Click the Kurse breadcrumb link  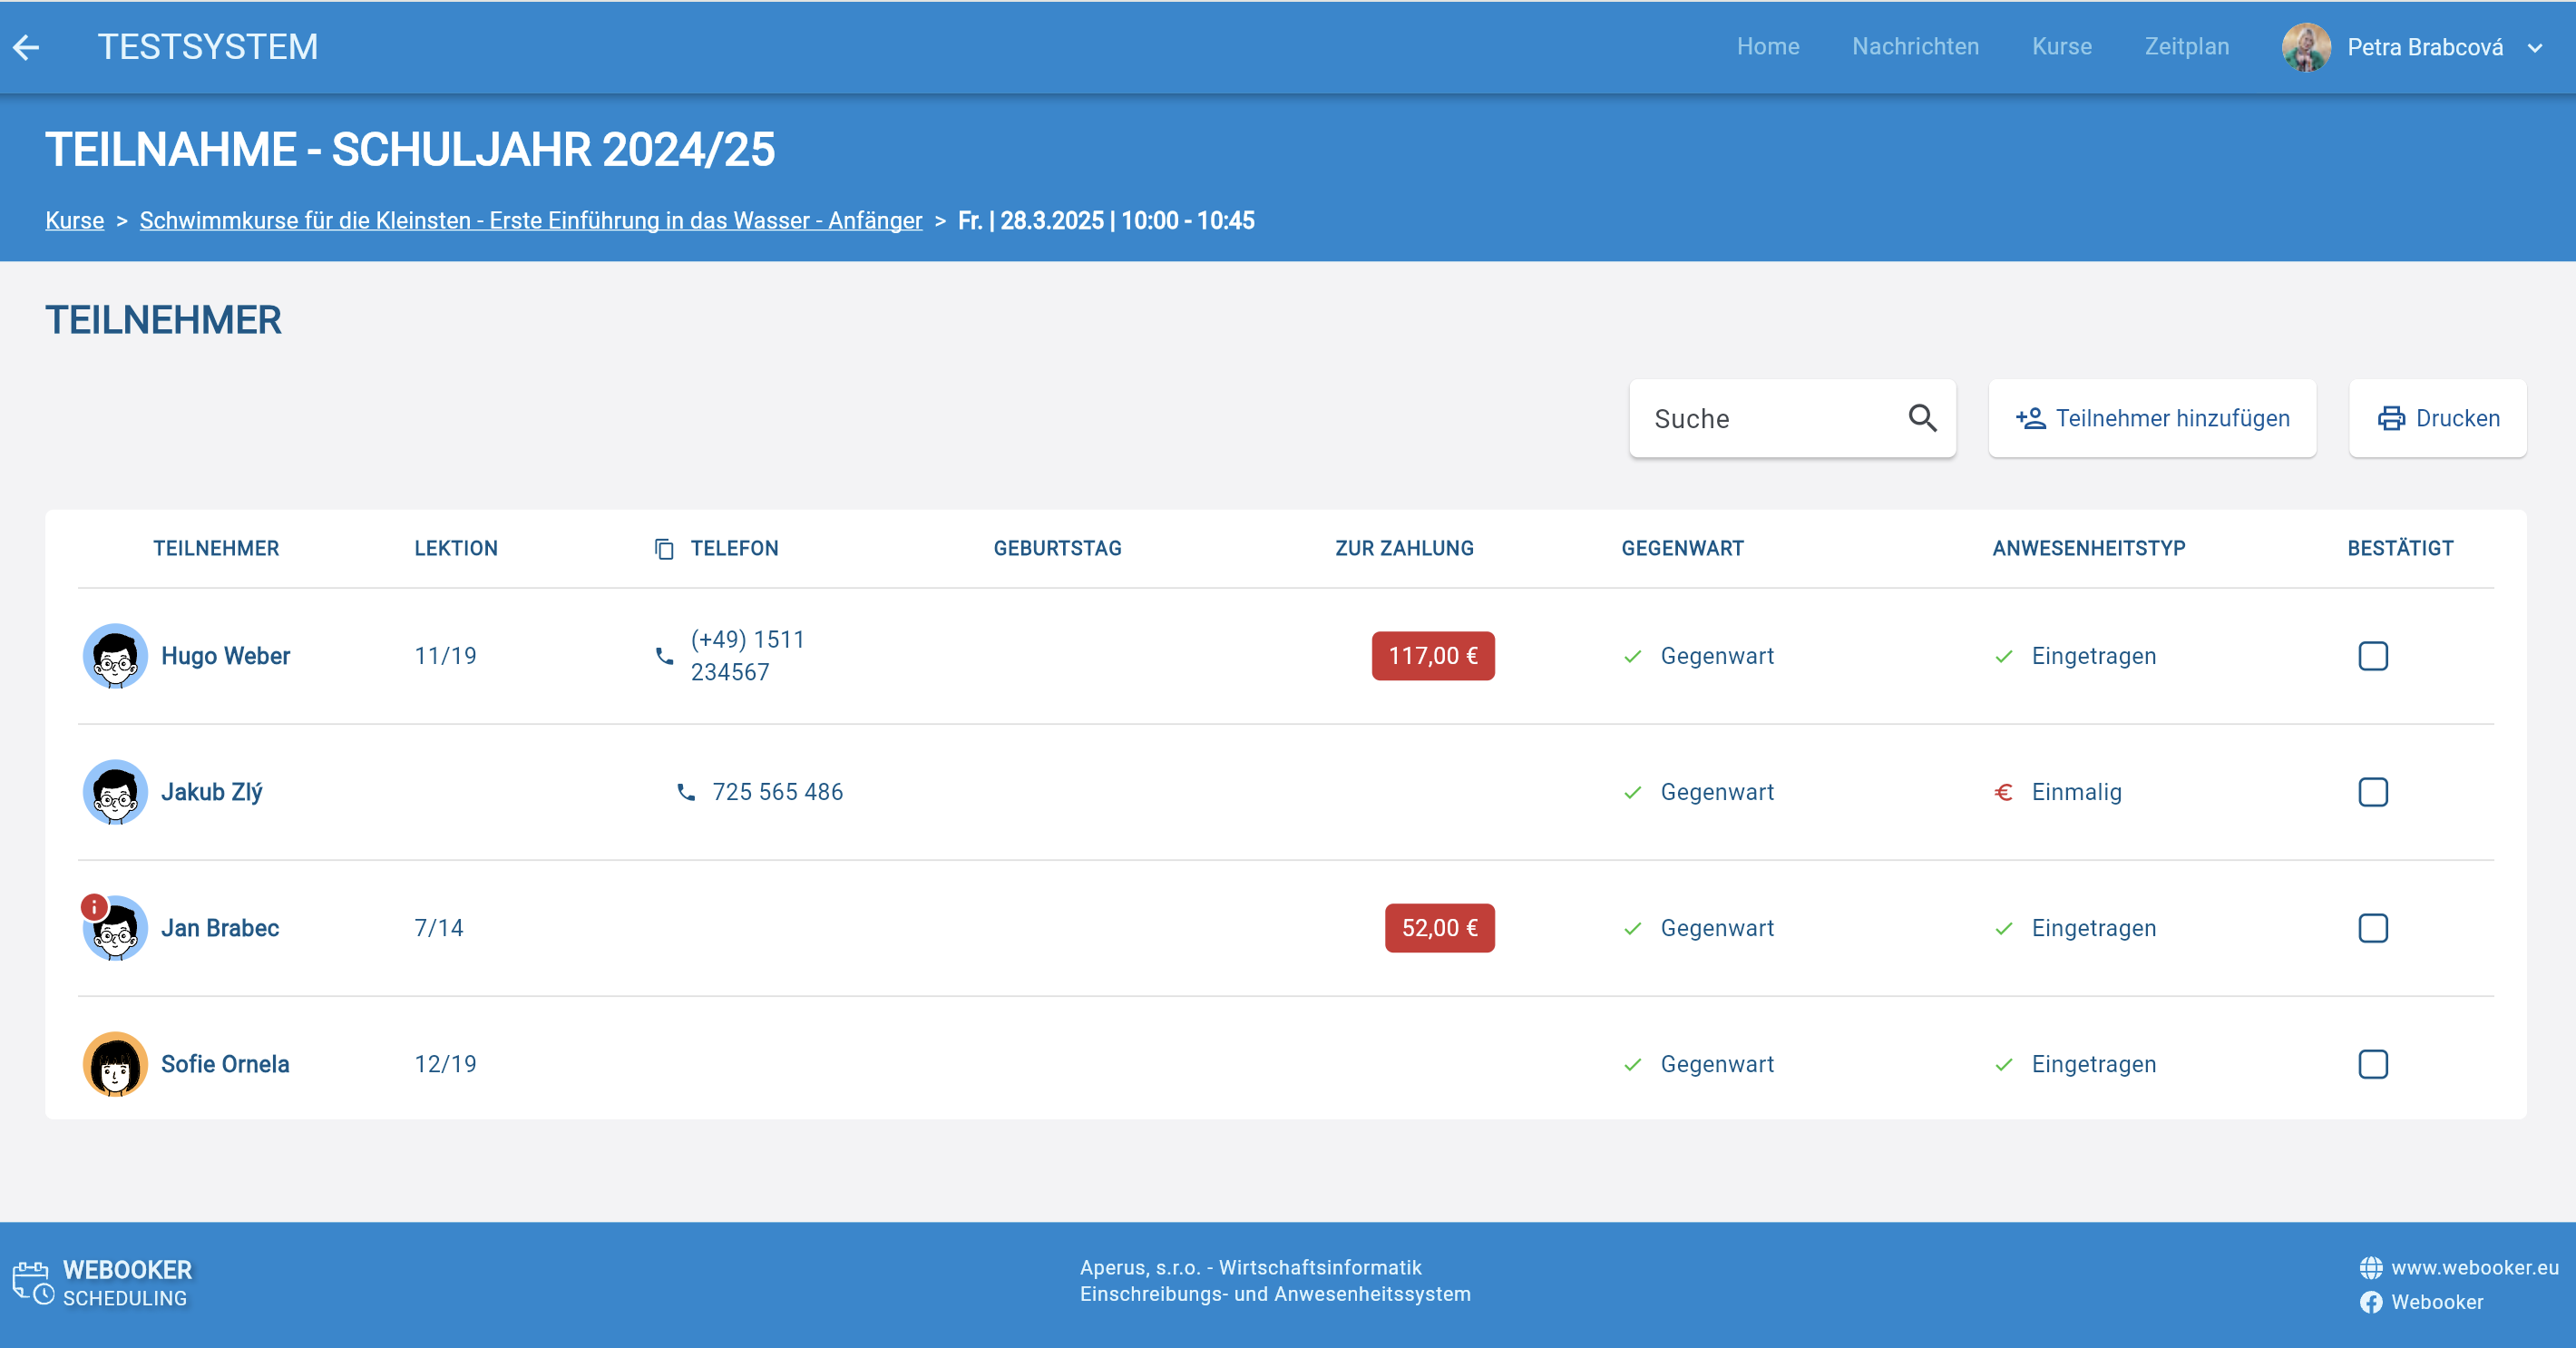[75, 220]
